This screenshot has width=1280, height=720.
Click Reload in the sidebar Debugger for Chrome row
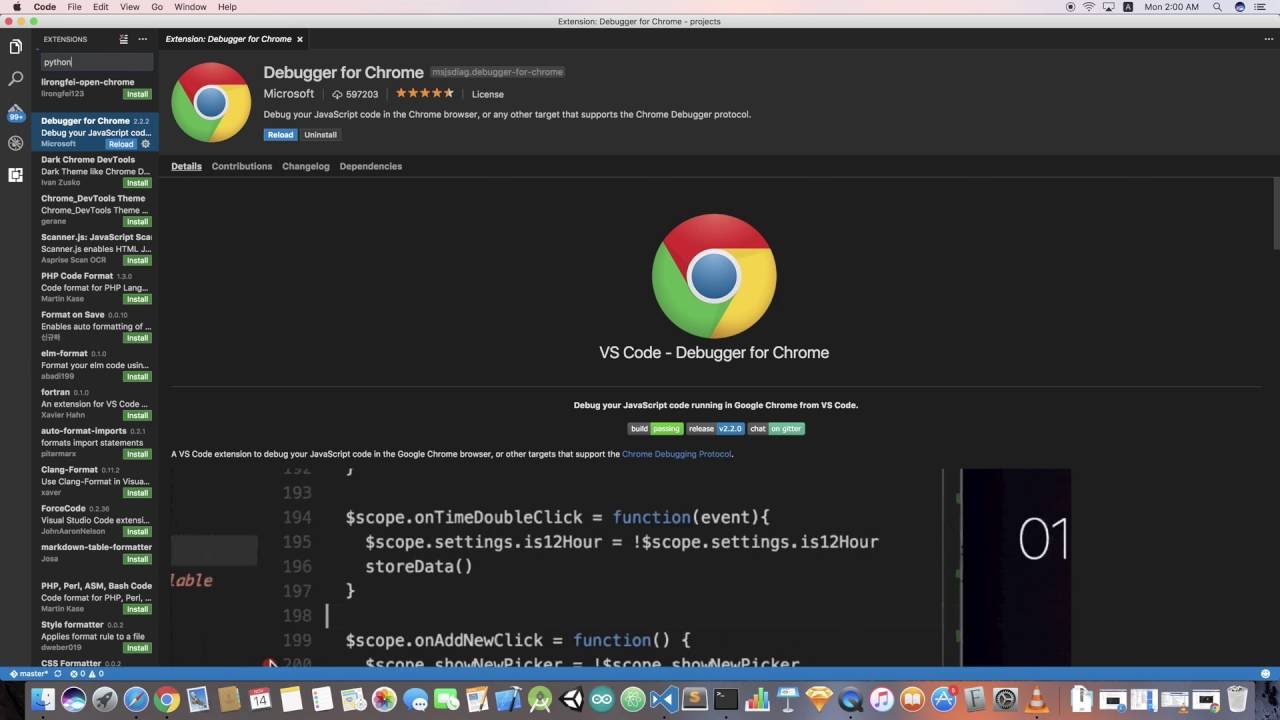coord(120,144)
